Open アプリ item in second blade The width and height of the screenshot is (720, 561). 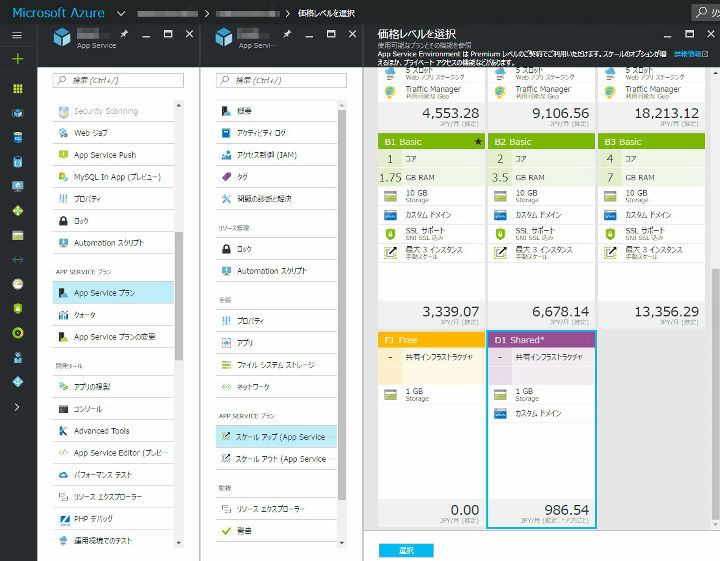pyautogui.click(x=276, y=343)
